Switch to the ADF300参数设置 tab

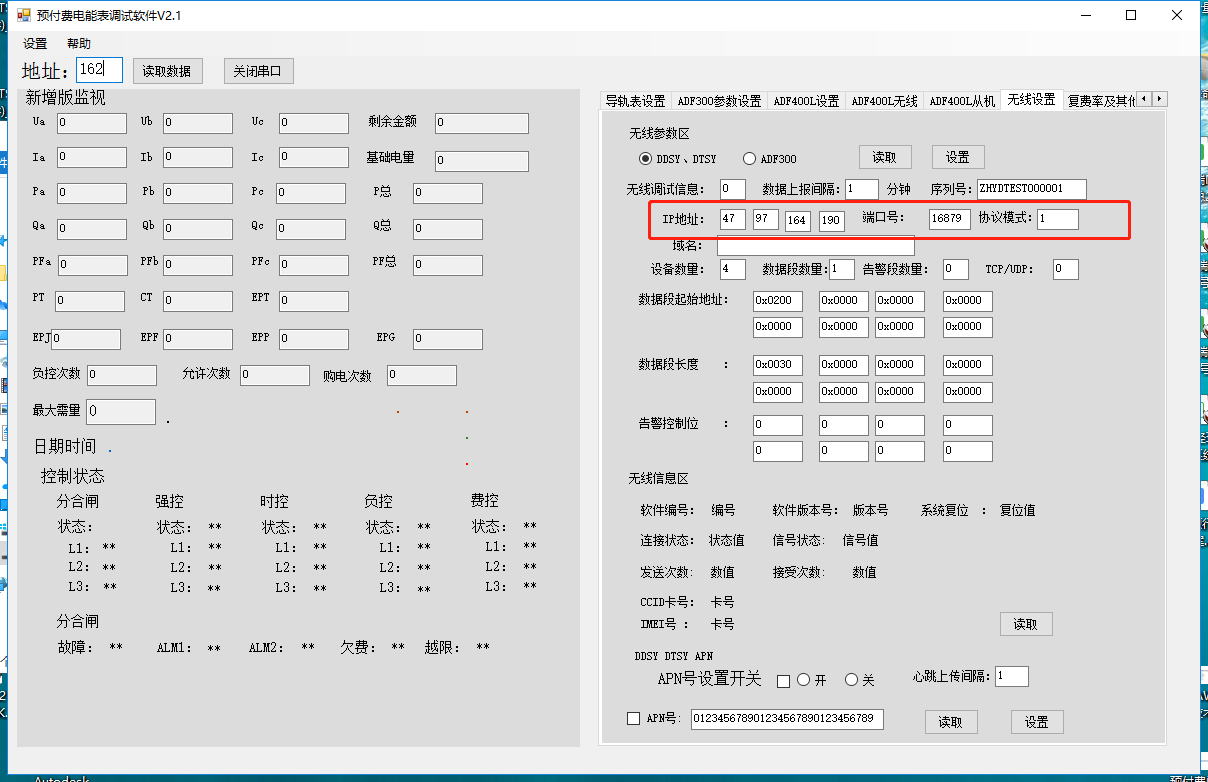pyautogui.click(x=718, y=101)
